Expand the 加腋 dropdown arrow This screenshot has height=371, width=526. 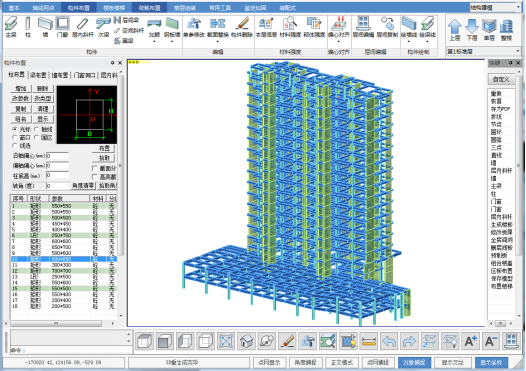pyautogui.click(x=154, y=42)
